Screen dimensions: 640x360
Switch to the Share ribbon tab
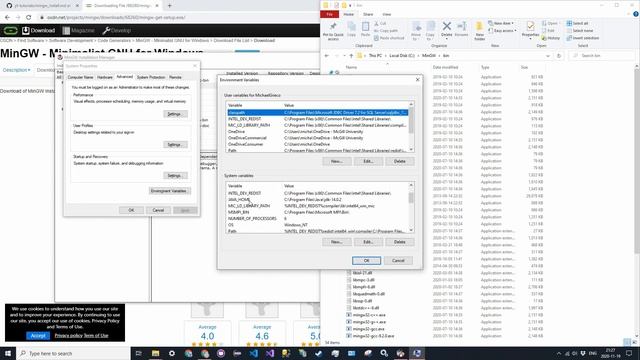368,14
